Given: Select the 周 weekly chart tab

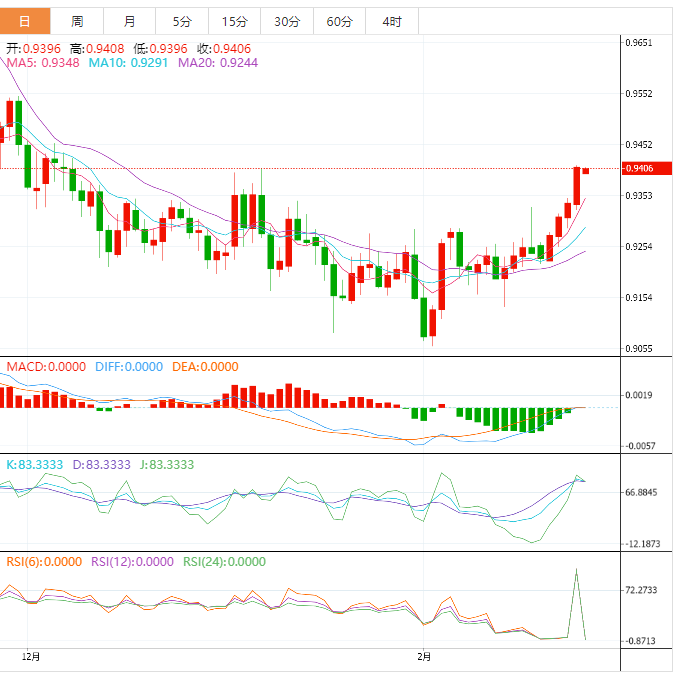Looking at the screenshot, I should coord(78,21).
